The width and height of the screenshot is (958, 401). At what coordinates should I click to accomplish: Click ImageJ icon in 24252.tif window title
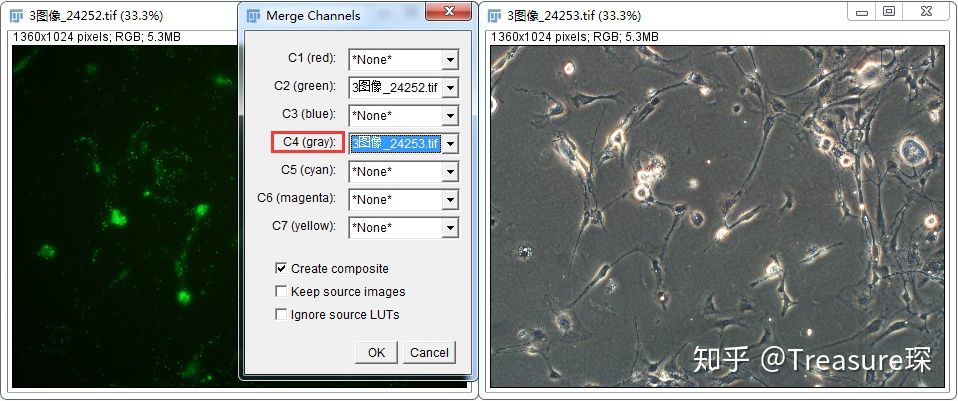(x=16, y=15)
